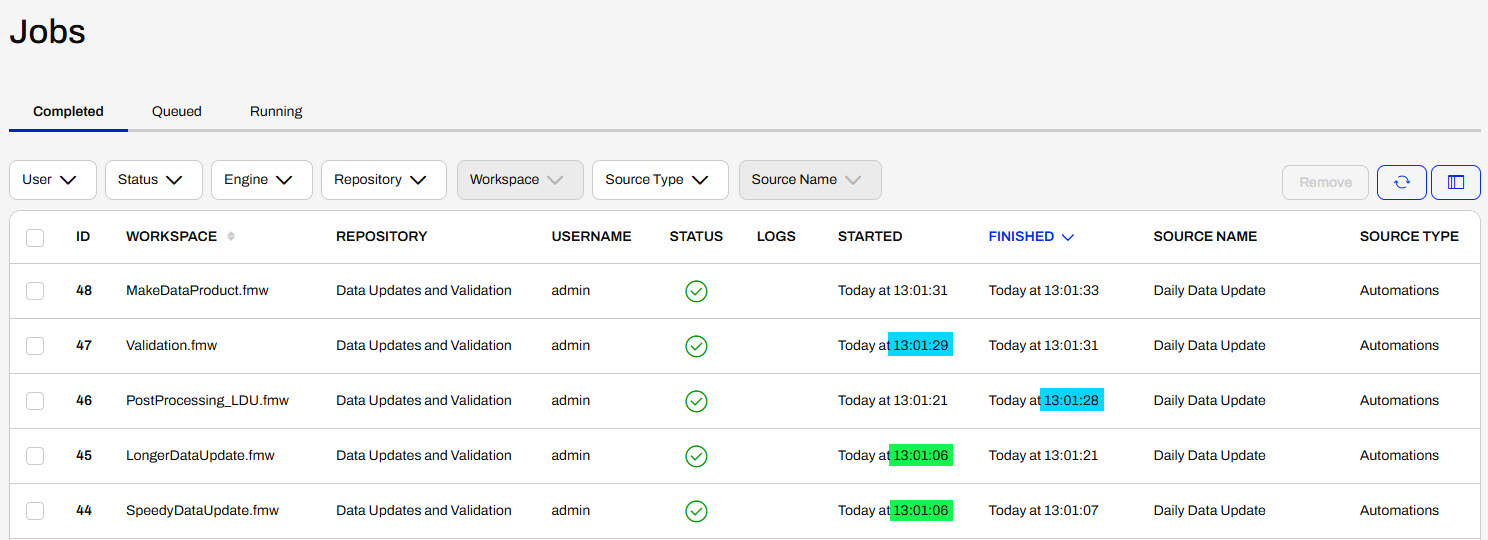Screen dimensions: 1488x540
Task: Click success status icon for Validation.fmw
Action: 696,346
